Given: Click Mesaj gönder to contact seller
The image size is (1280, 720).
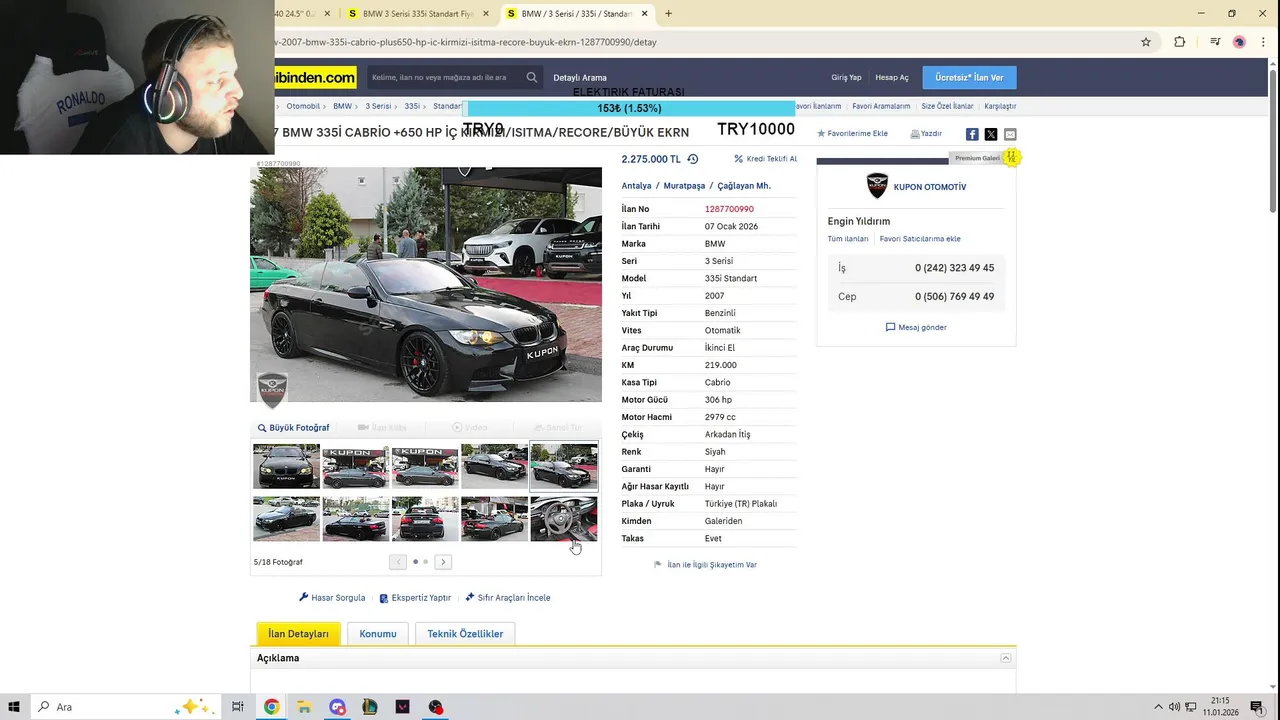Looking at the screenshot, I should (x=916, y=327).
